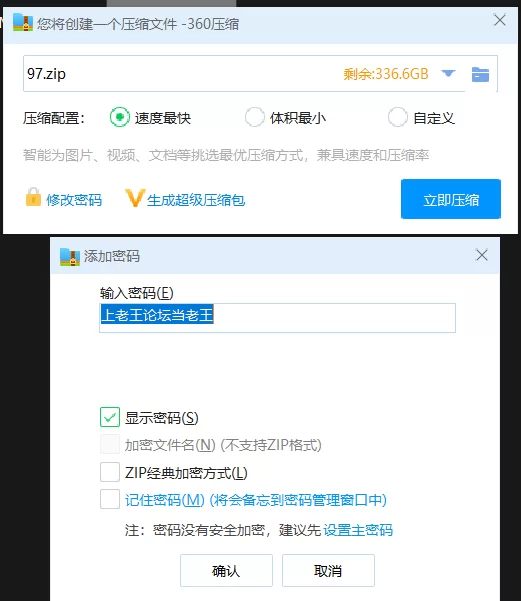
Task: Confirm password with 确认 button
Action: tap(226, 571)
